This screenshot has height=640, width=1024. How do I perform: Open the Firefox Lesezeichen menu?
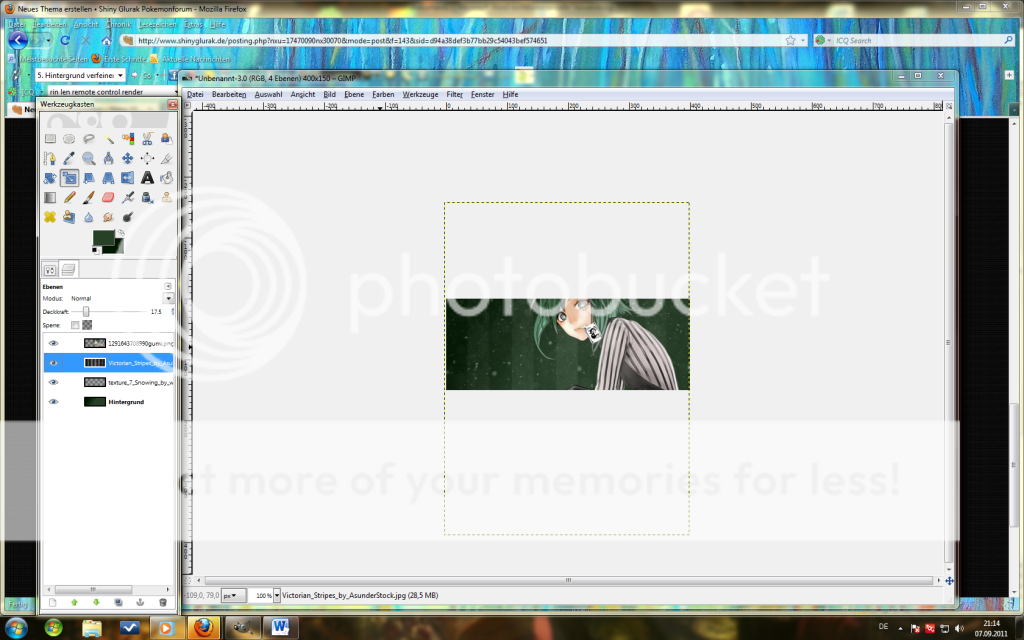pos(157,24)
